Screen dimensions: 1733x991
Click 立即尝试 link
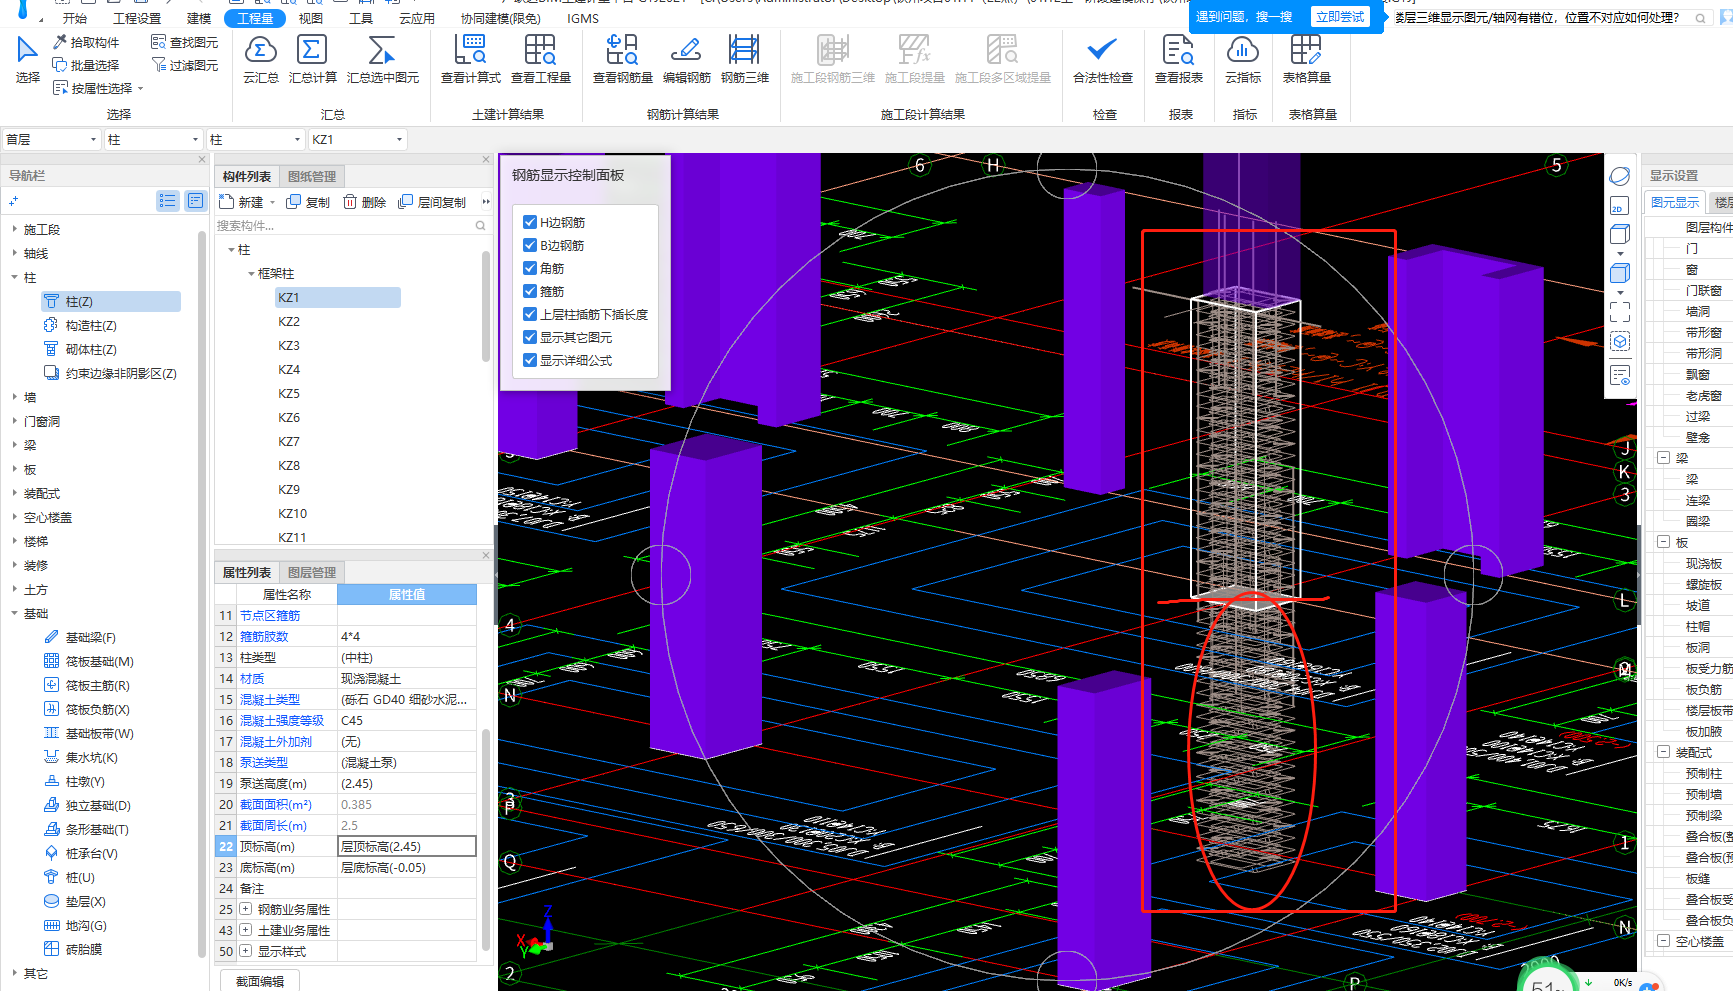tap(1340, 17)
